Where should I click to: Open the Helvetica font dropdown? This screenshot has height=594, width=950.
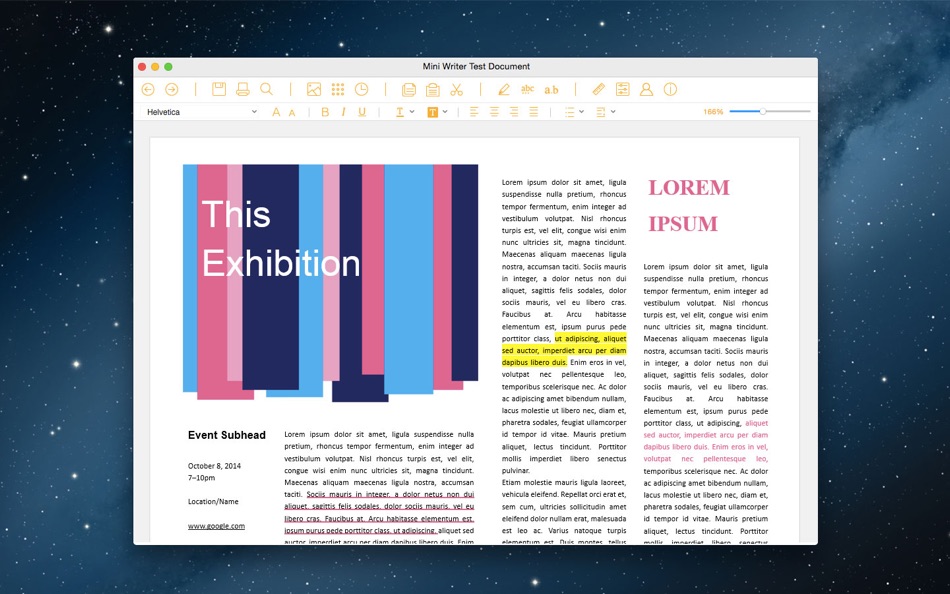pos(198,111)
